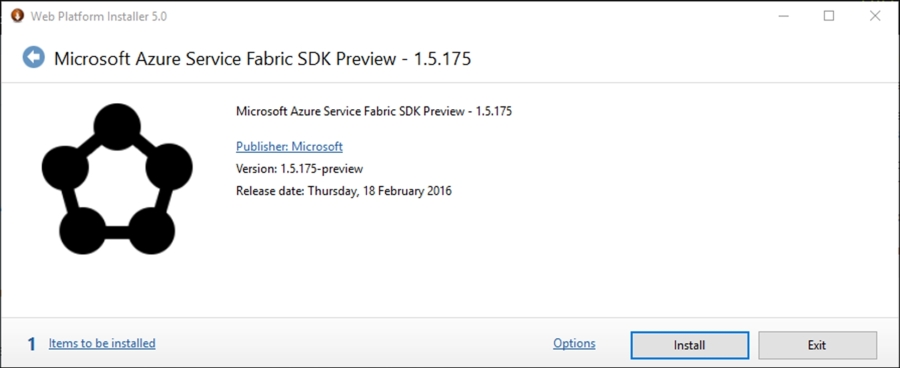Click the Release date: Thursday, 18 February 2016 text

click(x=344, y=191)
